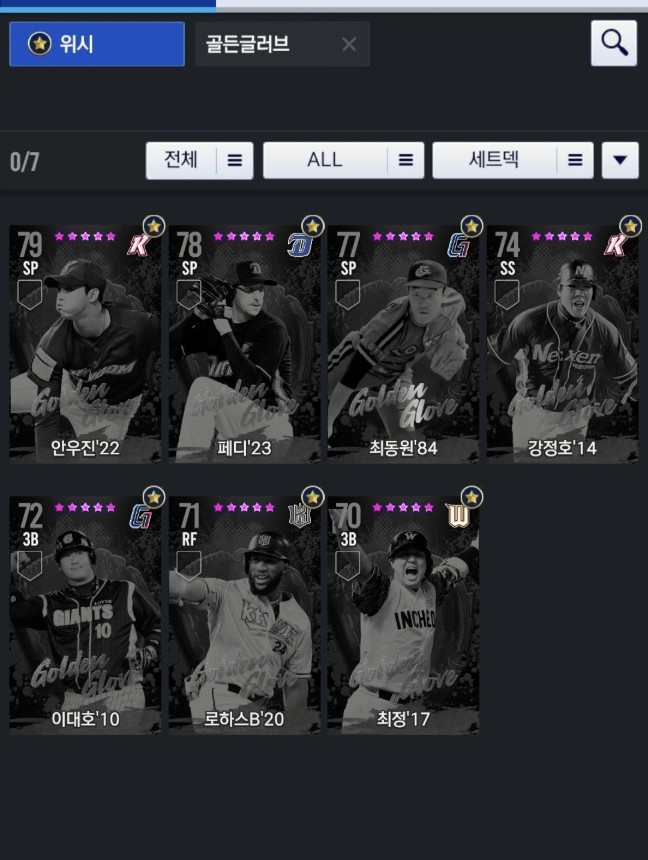Click the KT team logo on 로하스B'20 card
The image size is (648, 860).
pyautogui.click(x=299, y=516)
